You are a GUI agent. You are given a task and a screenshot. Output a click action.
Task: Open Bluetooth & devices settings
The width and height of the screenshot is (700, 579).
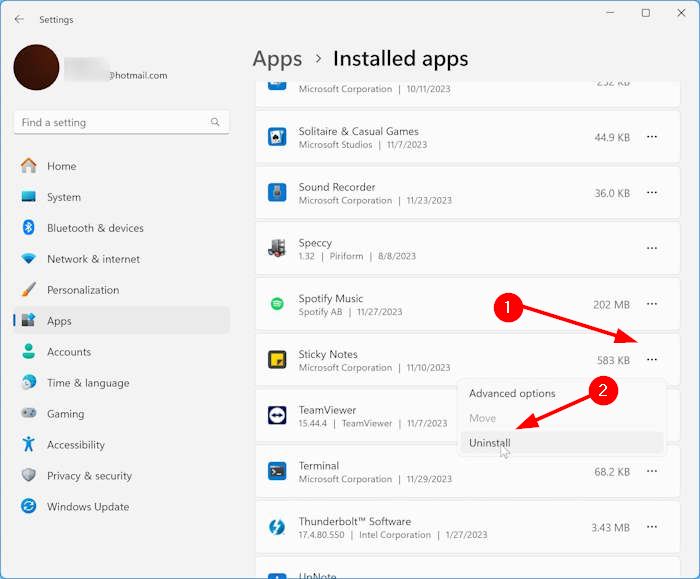point(121,228)
